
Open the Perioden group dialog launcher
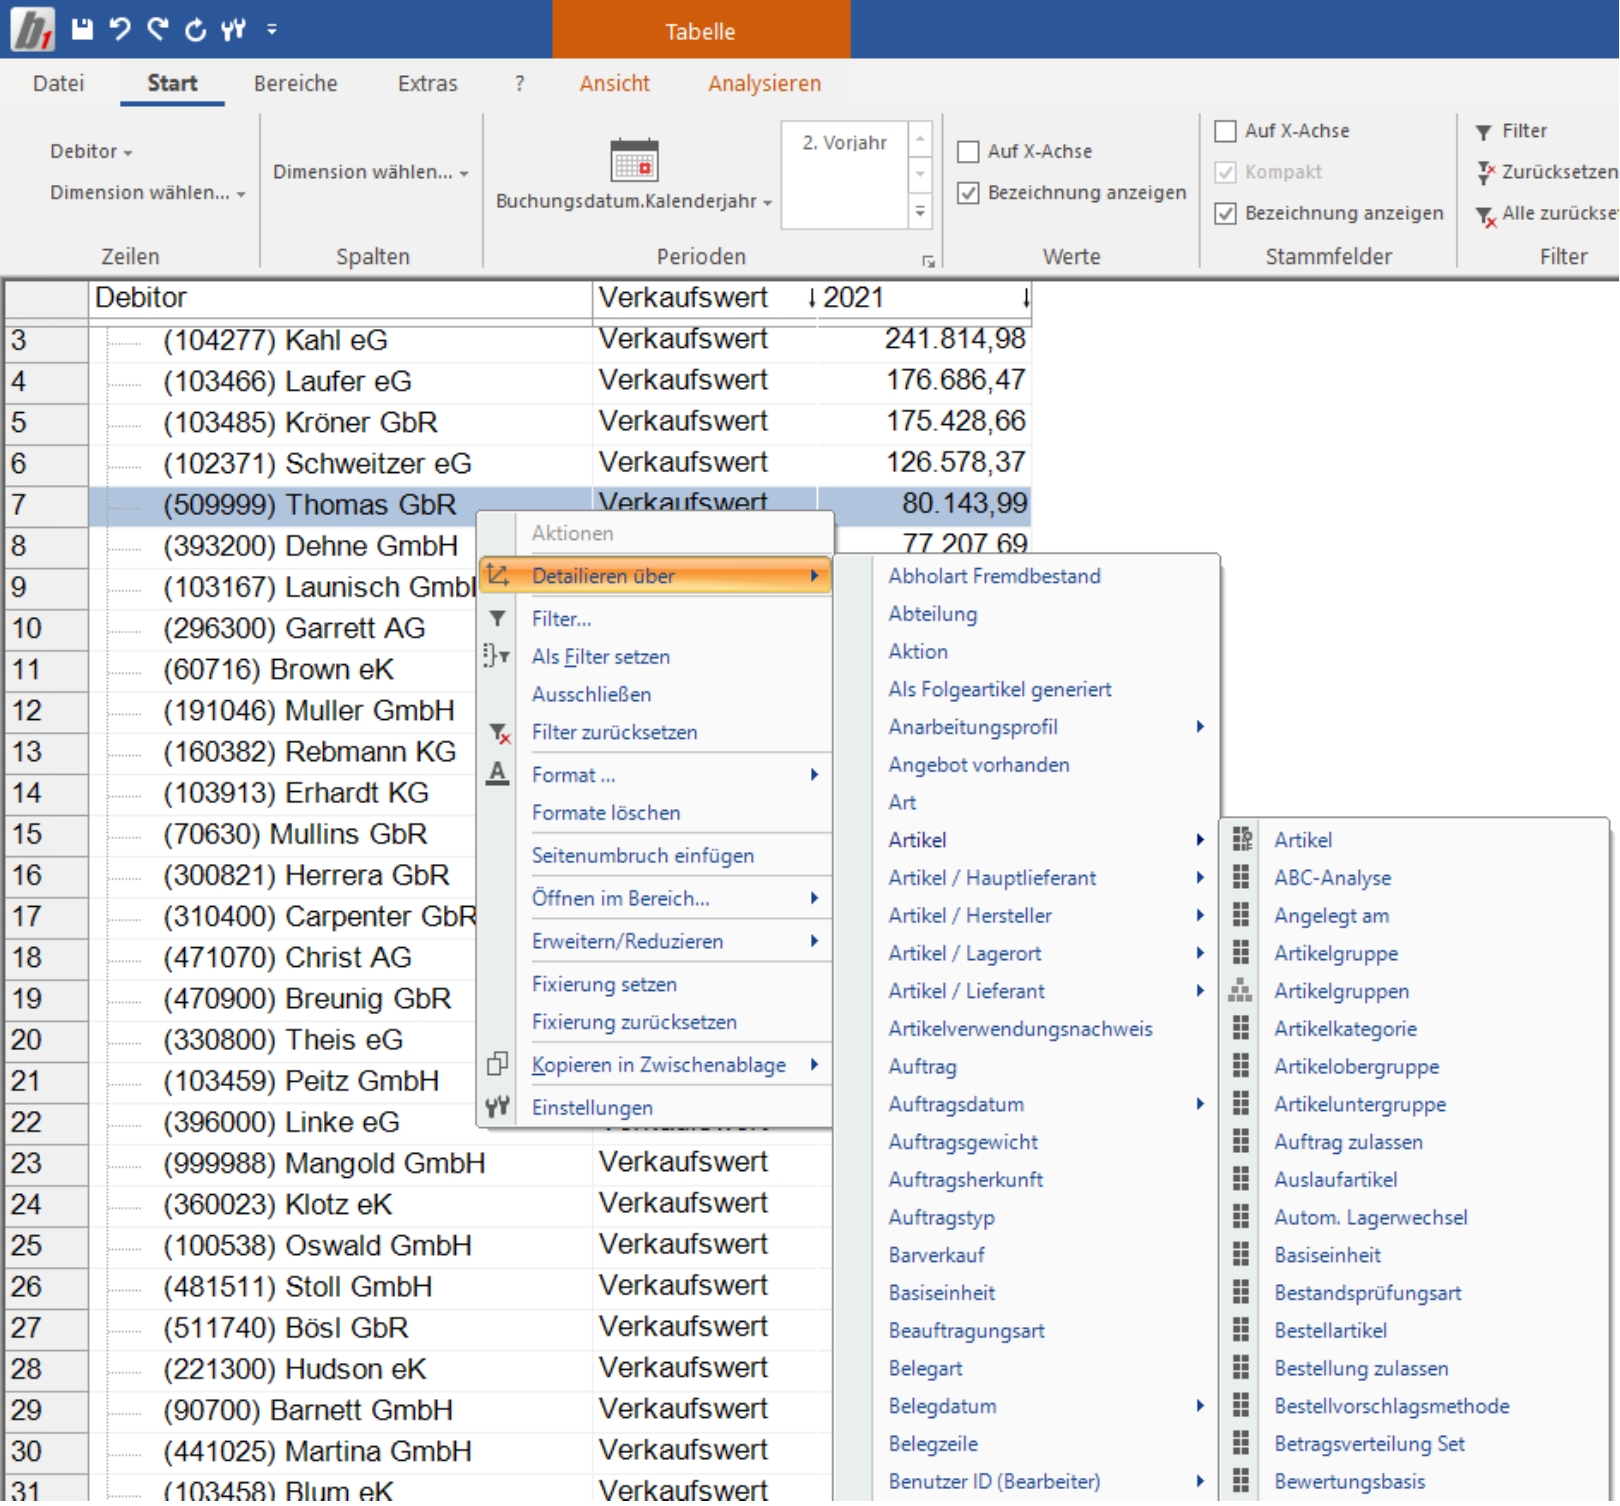click(x=929, y=262)
